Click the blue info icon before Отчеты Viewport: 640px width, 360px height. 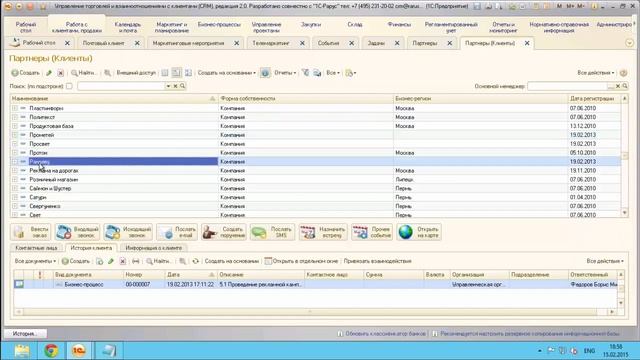pyautogui.click(x=265, y=73)
